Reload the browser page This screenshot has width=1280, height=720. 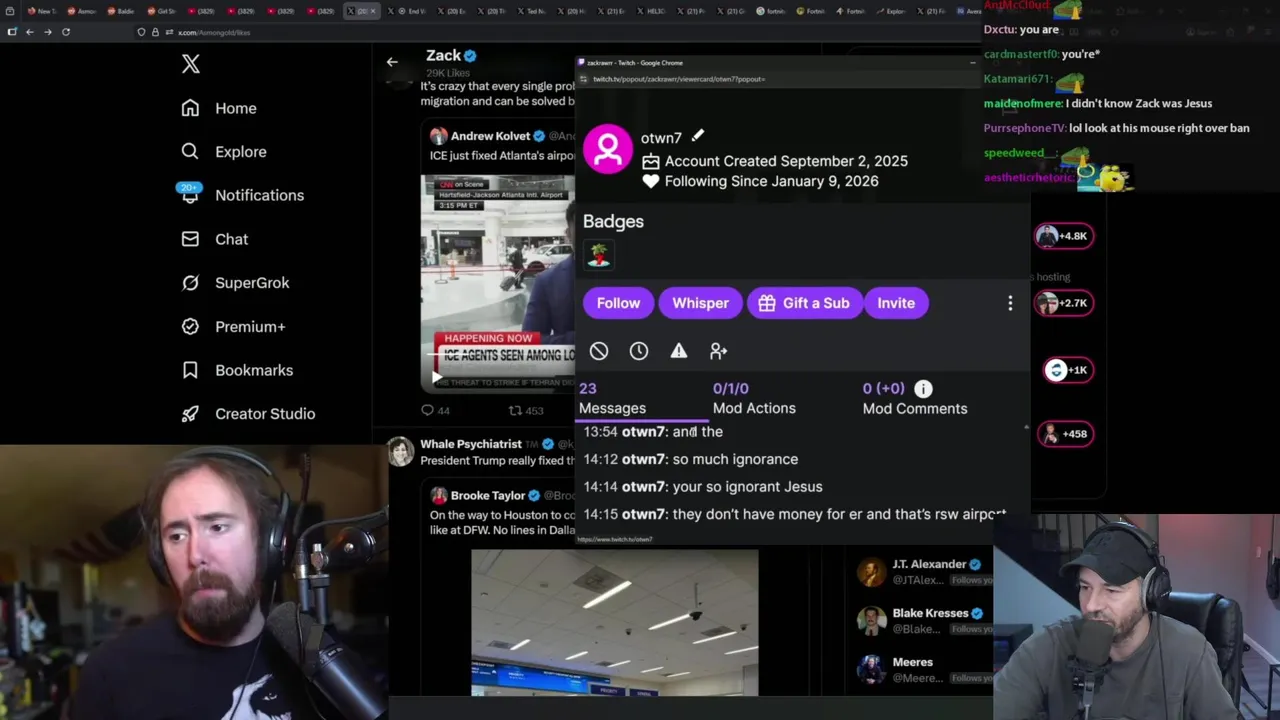tap(66, 32)
